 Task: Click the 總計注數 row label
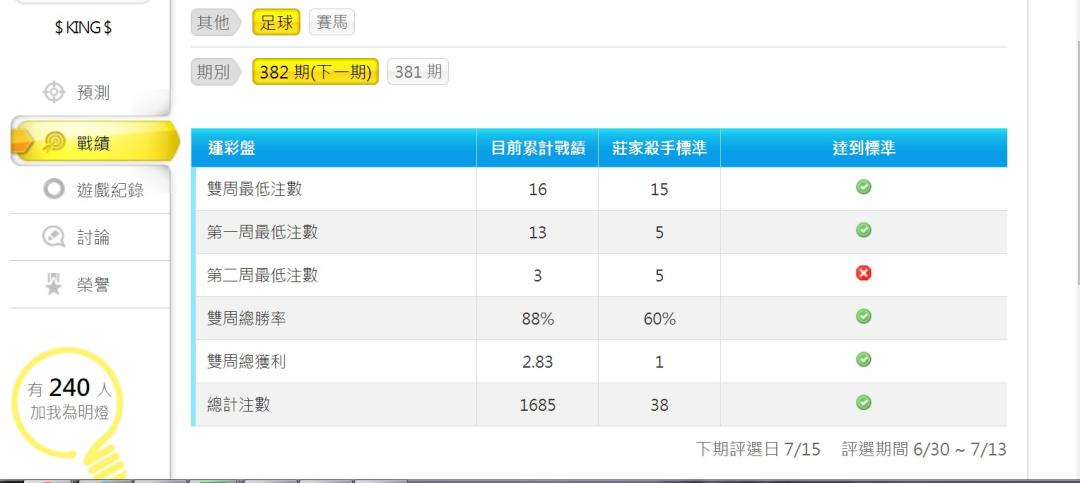pos(238,404)
